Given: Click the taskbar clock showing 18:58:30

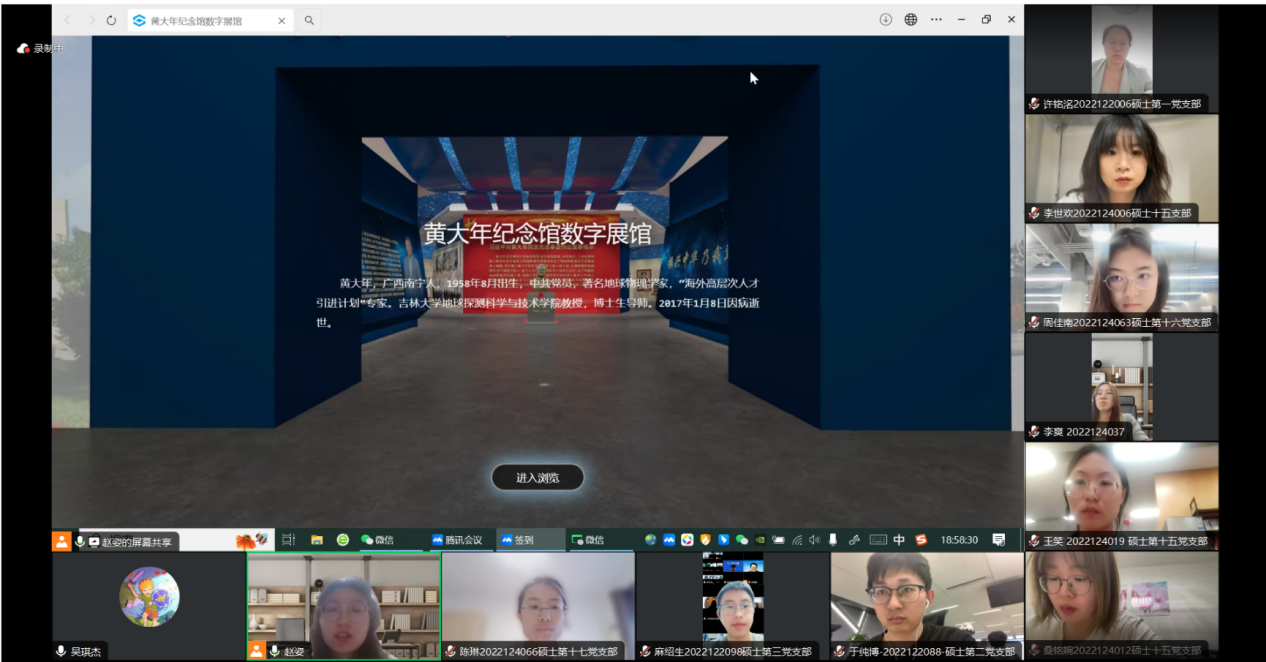Looking at the screenshot, I should [959, 540].
